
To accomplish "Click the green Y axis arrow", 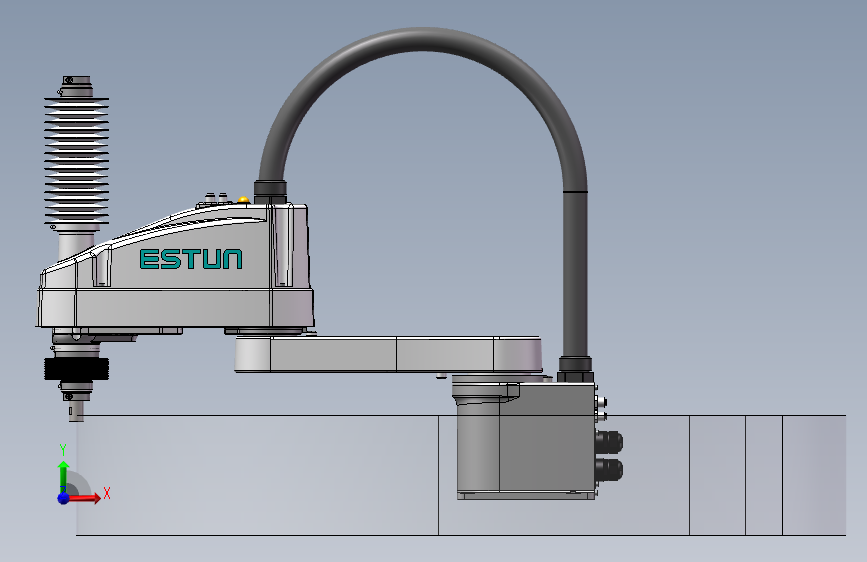I will click(63, 476).
